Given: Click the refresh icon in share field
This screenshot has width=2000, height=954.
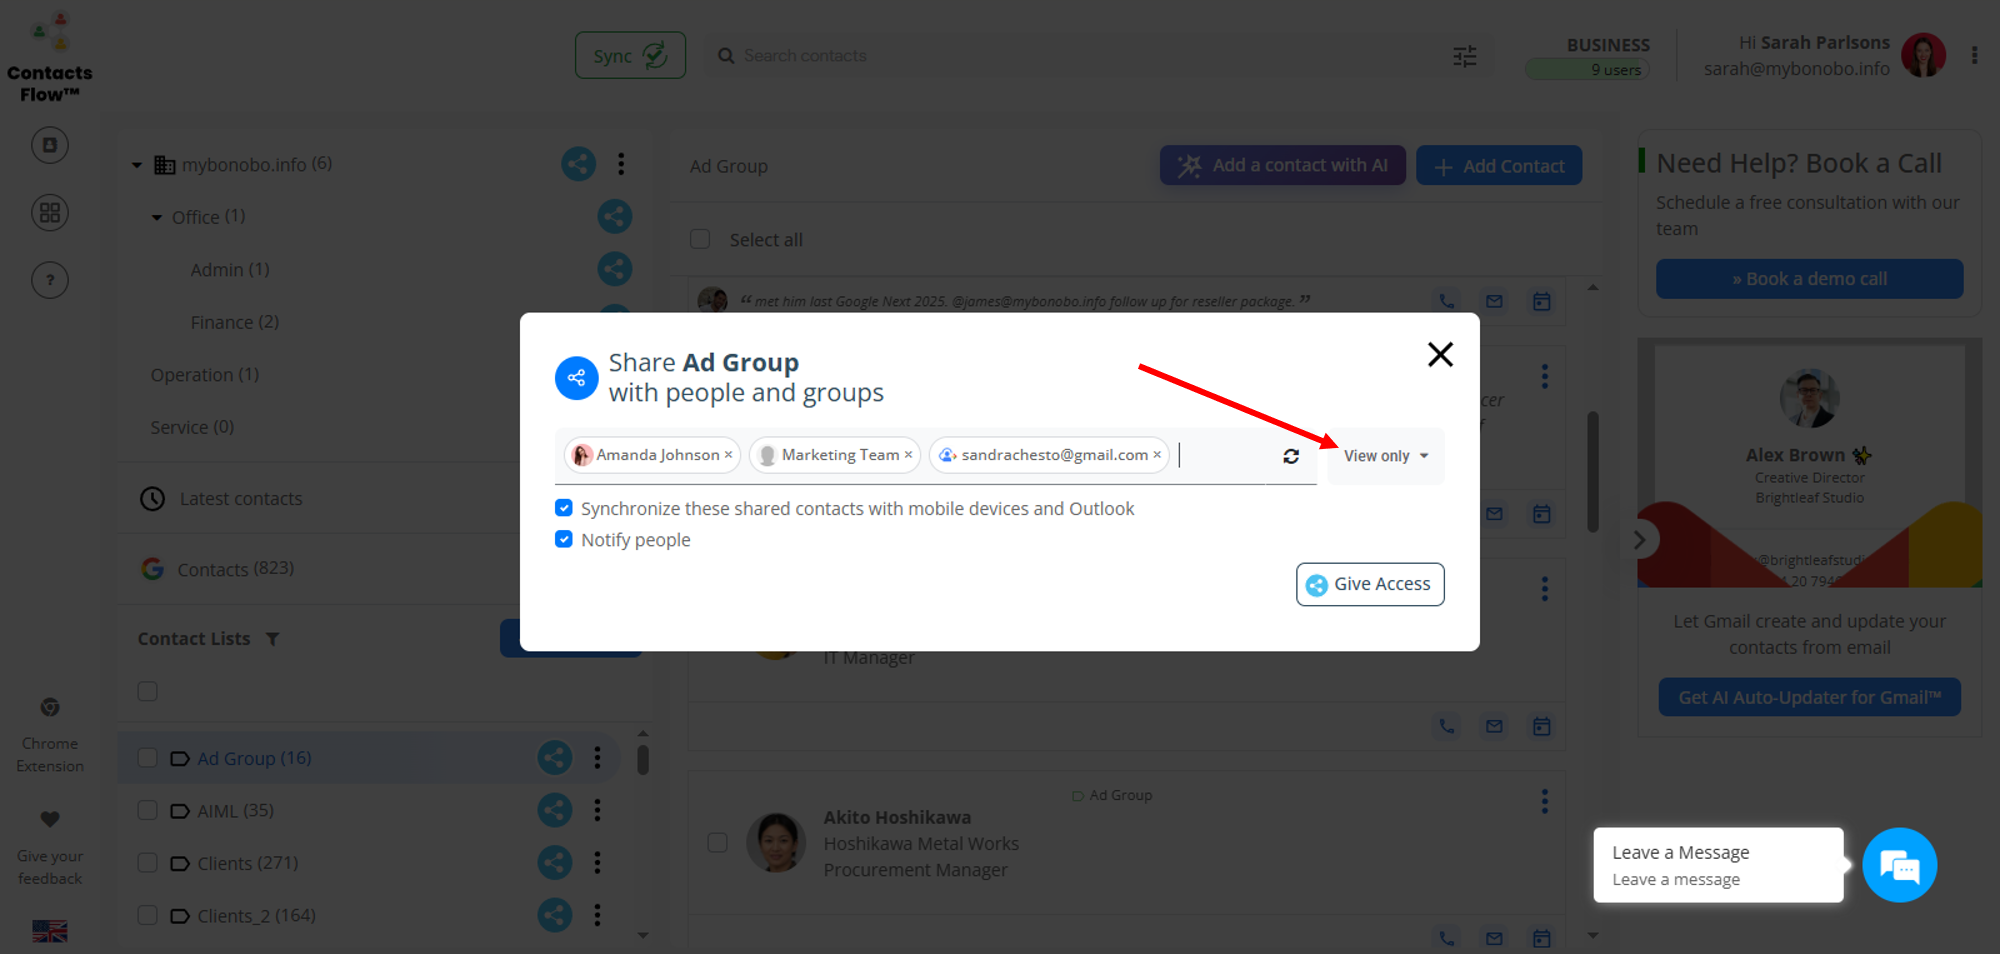Looking at the screenshot, I should (x=1291, y=456).
